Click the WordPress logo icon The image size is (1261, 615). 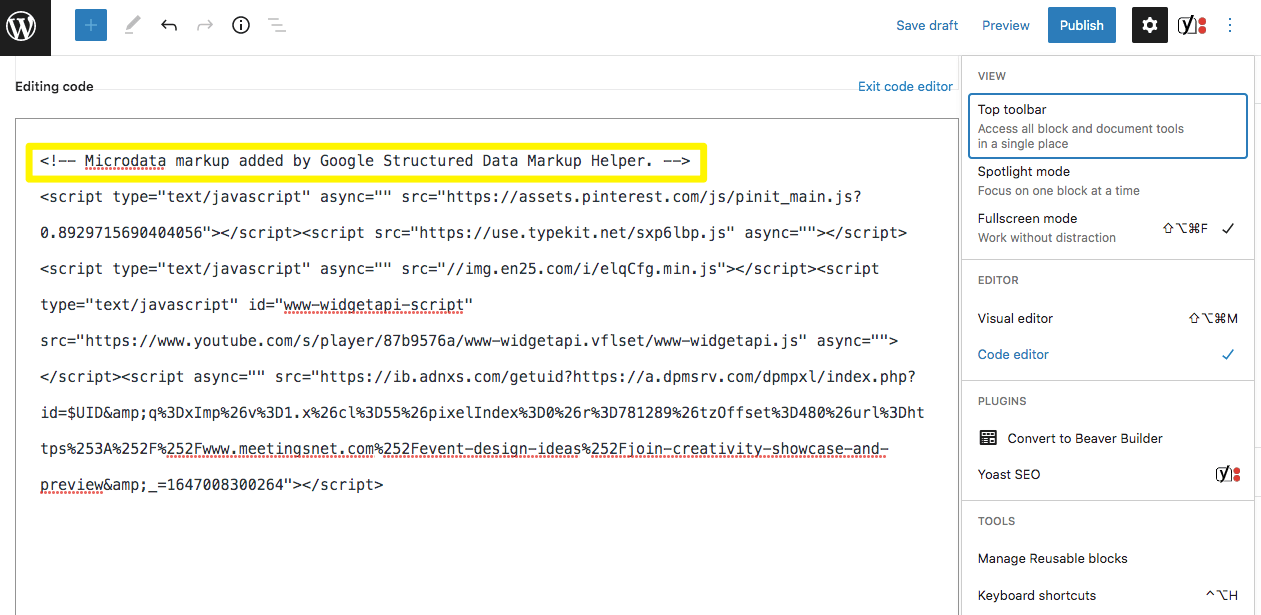click(25, 27)
